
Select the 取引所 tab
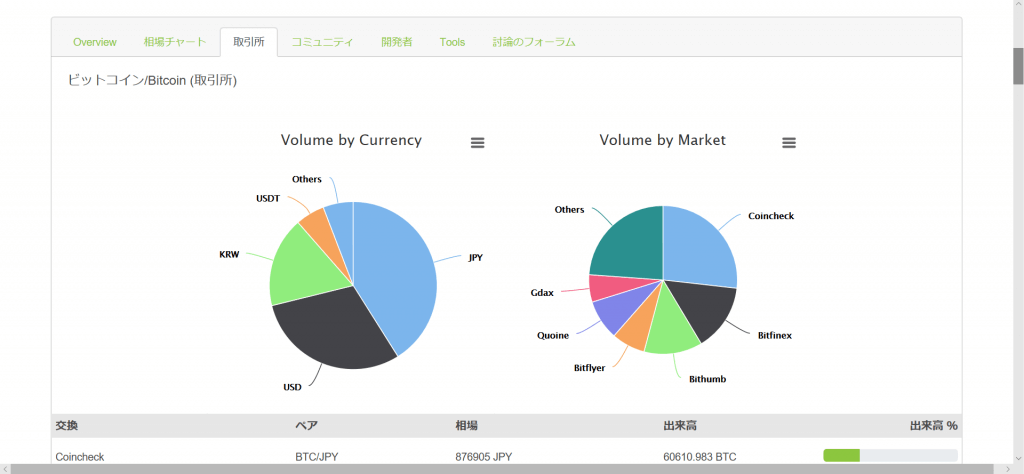[249, 42]
